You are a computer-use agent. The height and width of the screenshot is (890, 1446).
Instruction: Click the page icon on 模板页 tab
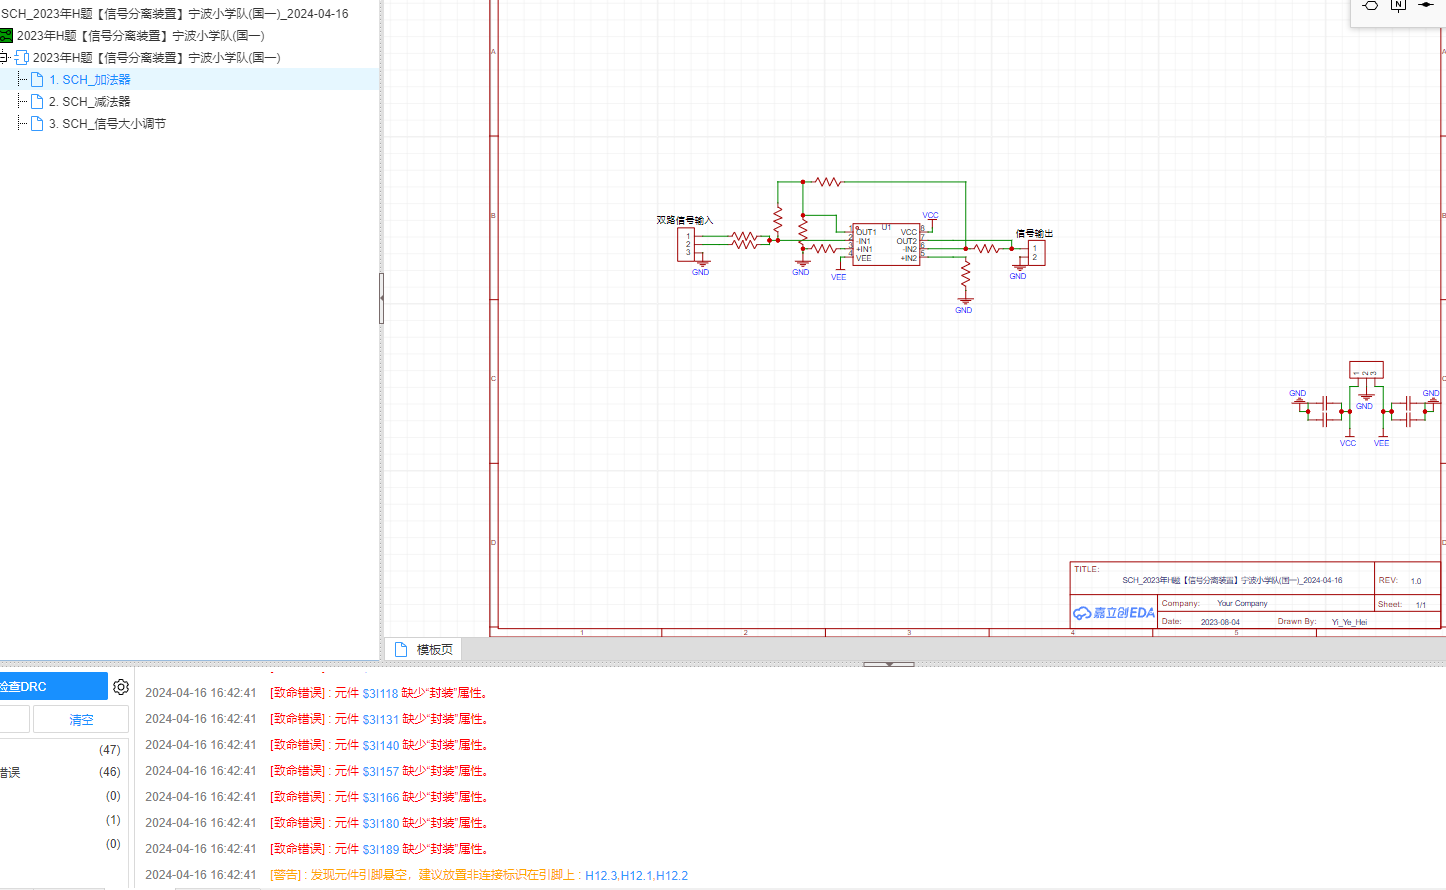[x=401, y=650]
